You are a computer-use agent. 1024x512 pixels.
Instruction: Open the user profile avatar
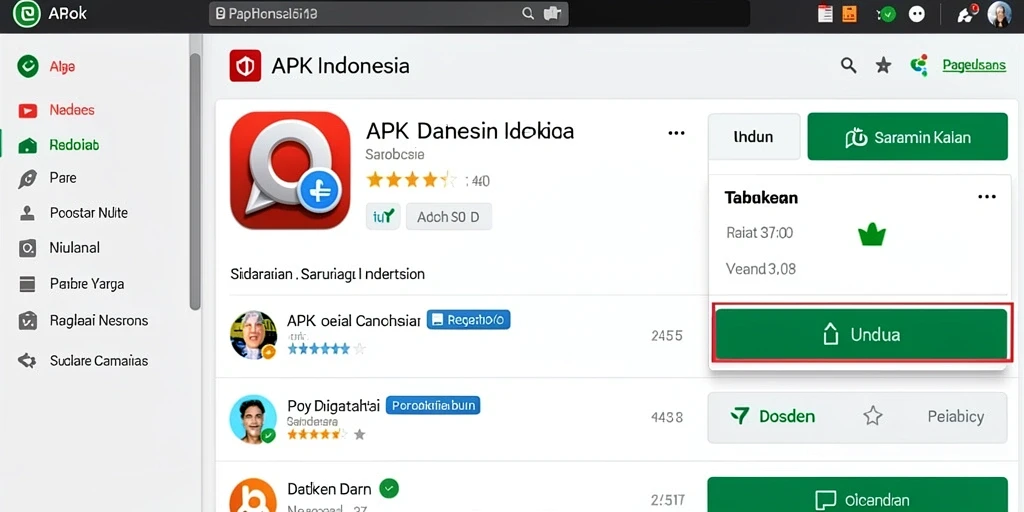pos(999,14)
